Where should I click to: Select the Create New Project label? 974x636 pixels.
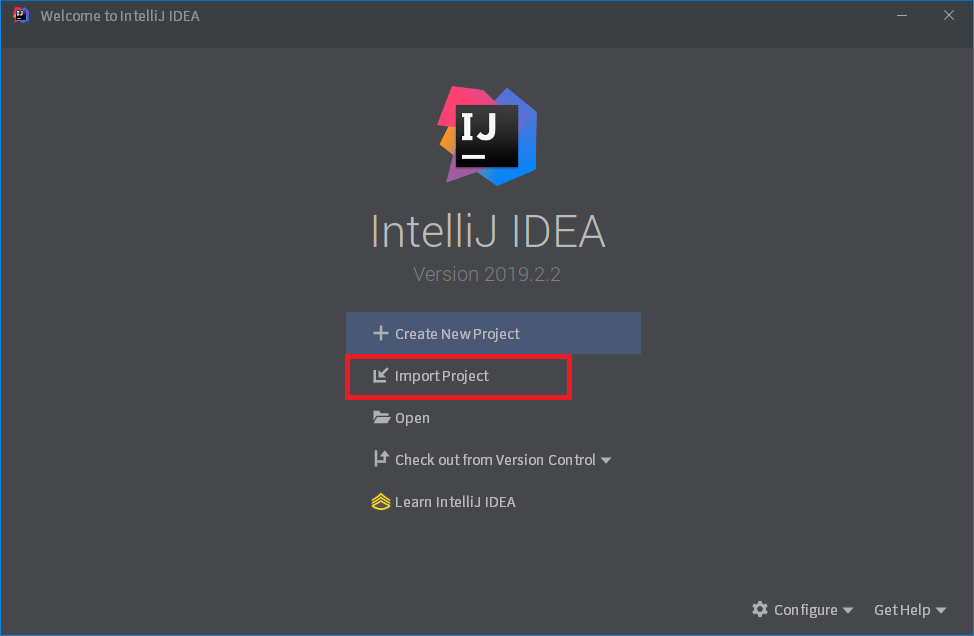tap(457, 334)
